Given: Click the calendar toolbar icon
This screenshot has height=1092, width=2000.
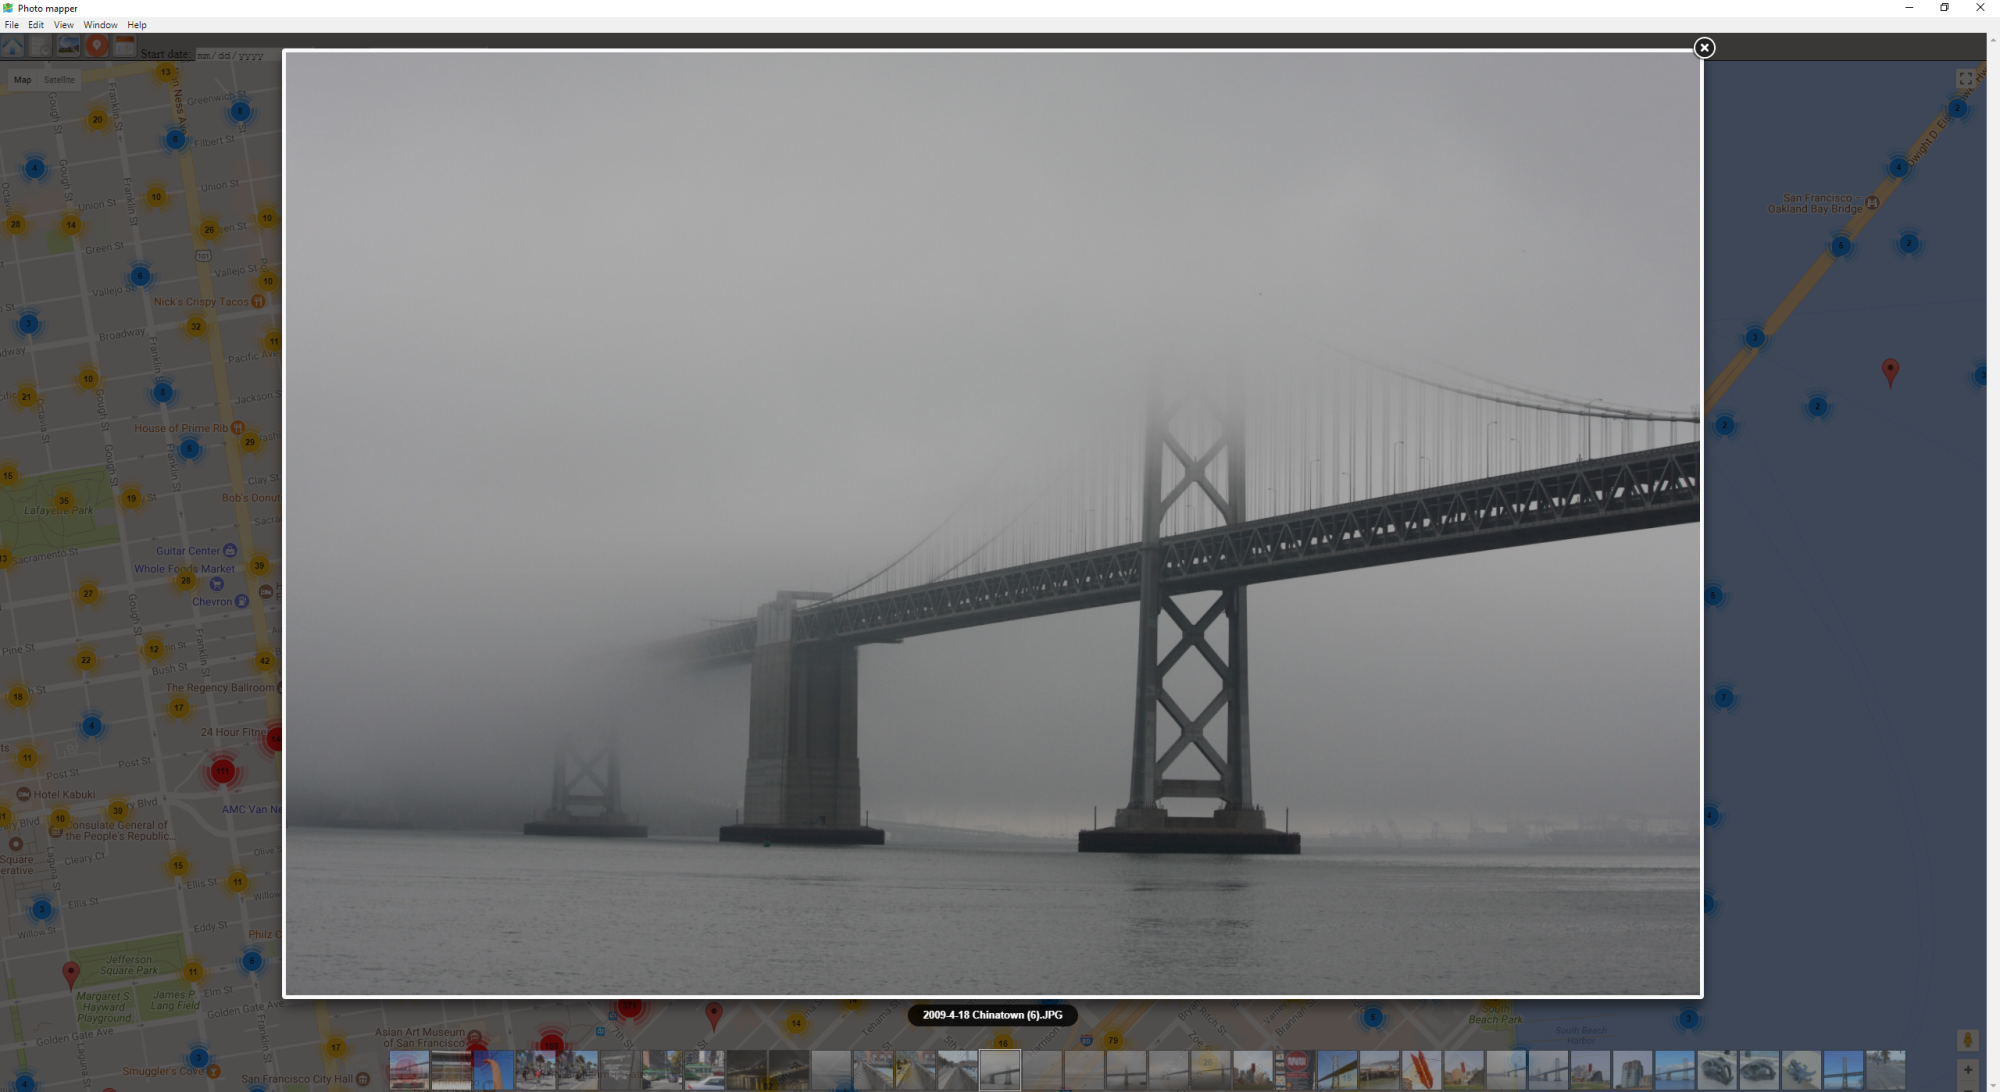Looking at the screenshot, I should tap(124, 46).
